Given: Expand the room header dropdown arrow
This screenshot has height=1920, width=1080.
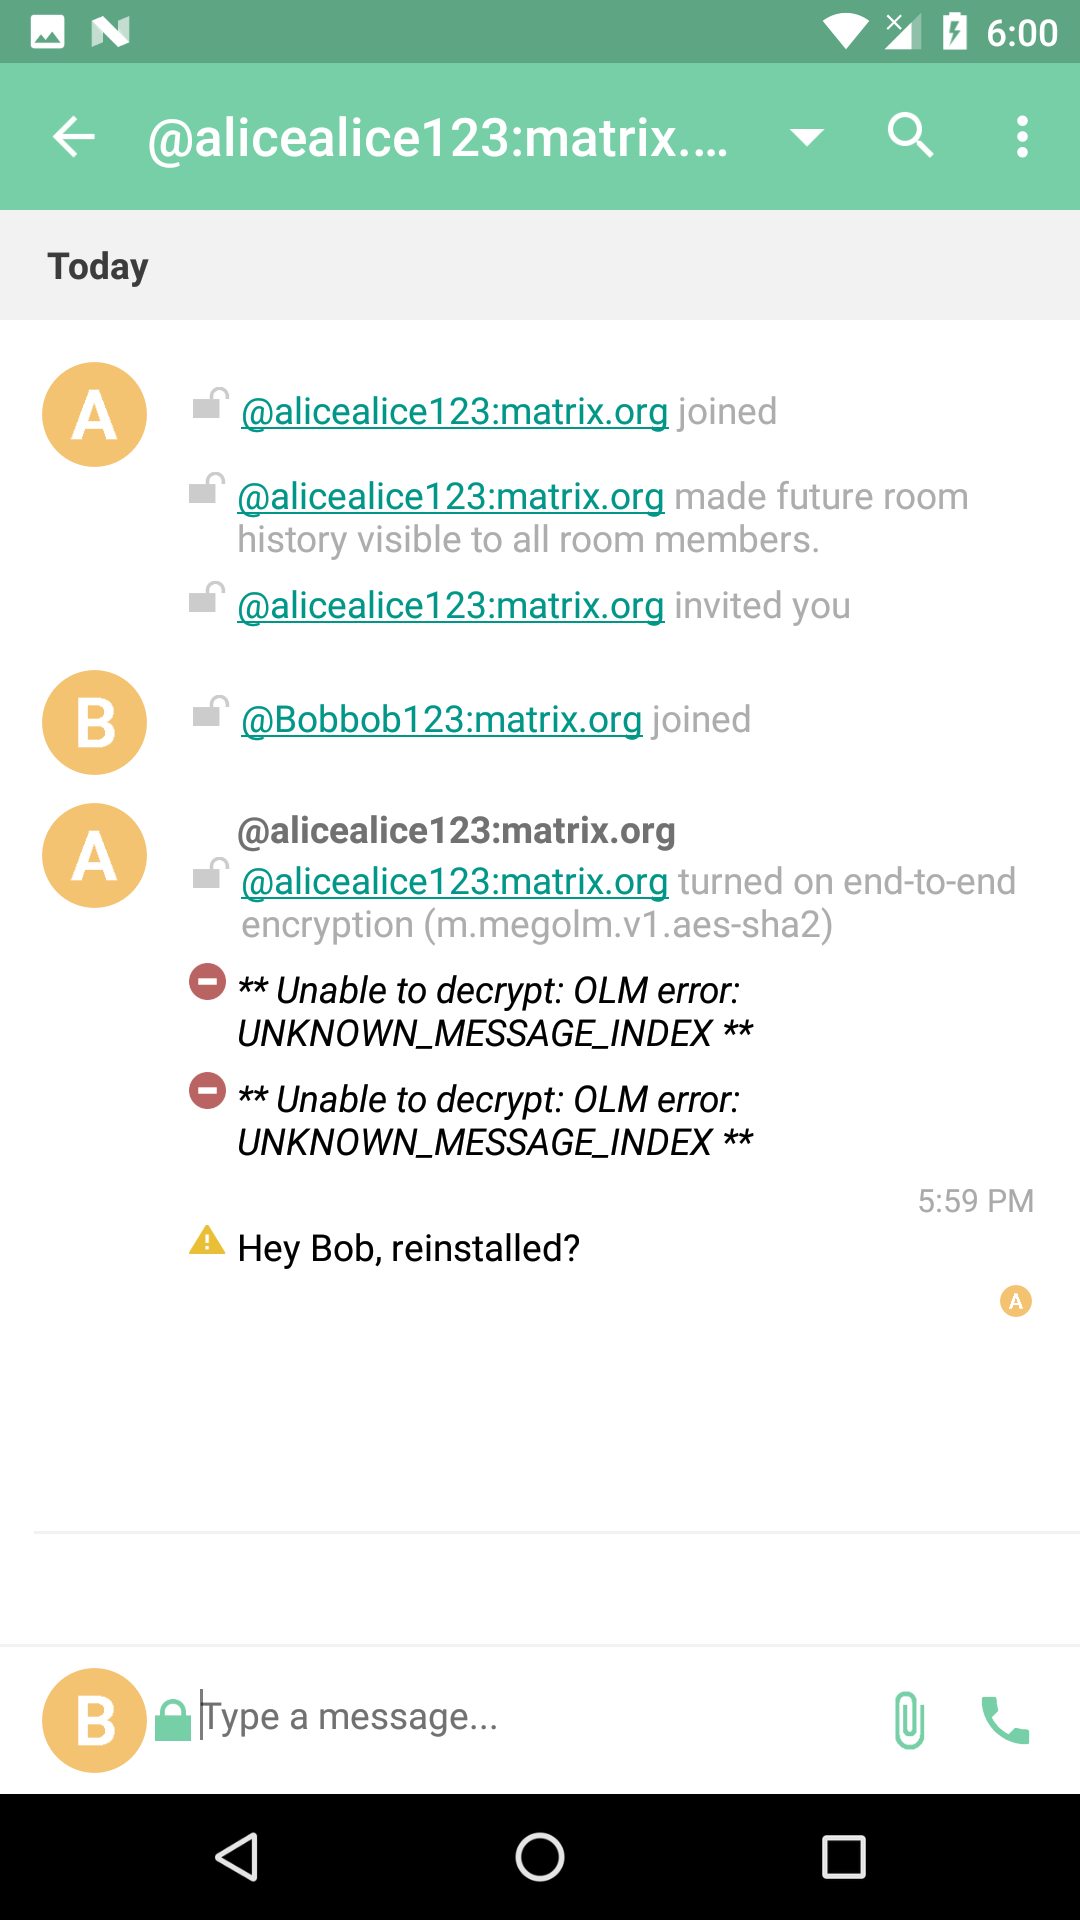Looking at the screenshot, I should (x=806, y=137).
